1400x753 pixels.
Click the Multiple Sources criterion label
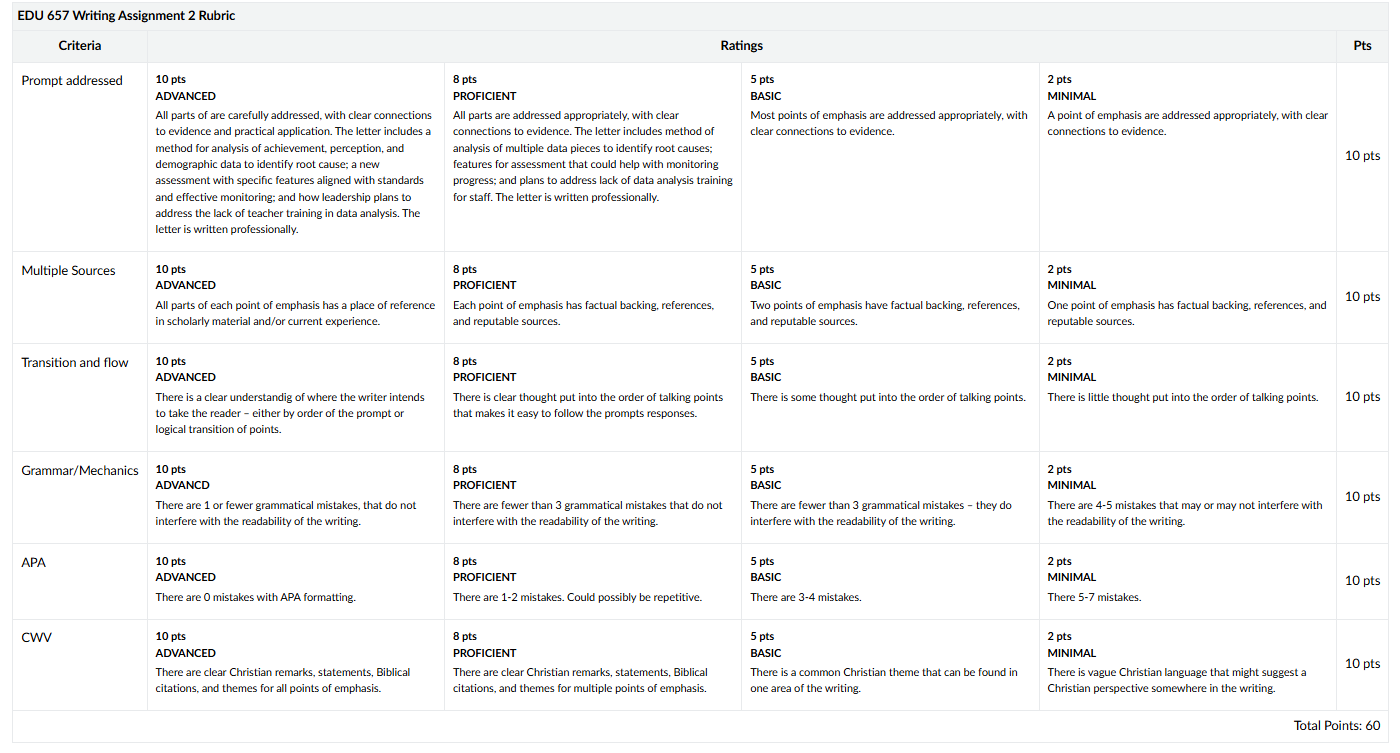pyautogui.click(x=68, y=271)
